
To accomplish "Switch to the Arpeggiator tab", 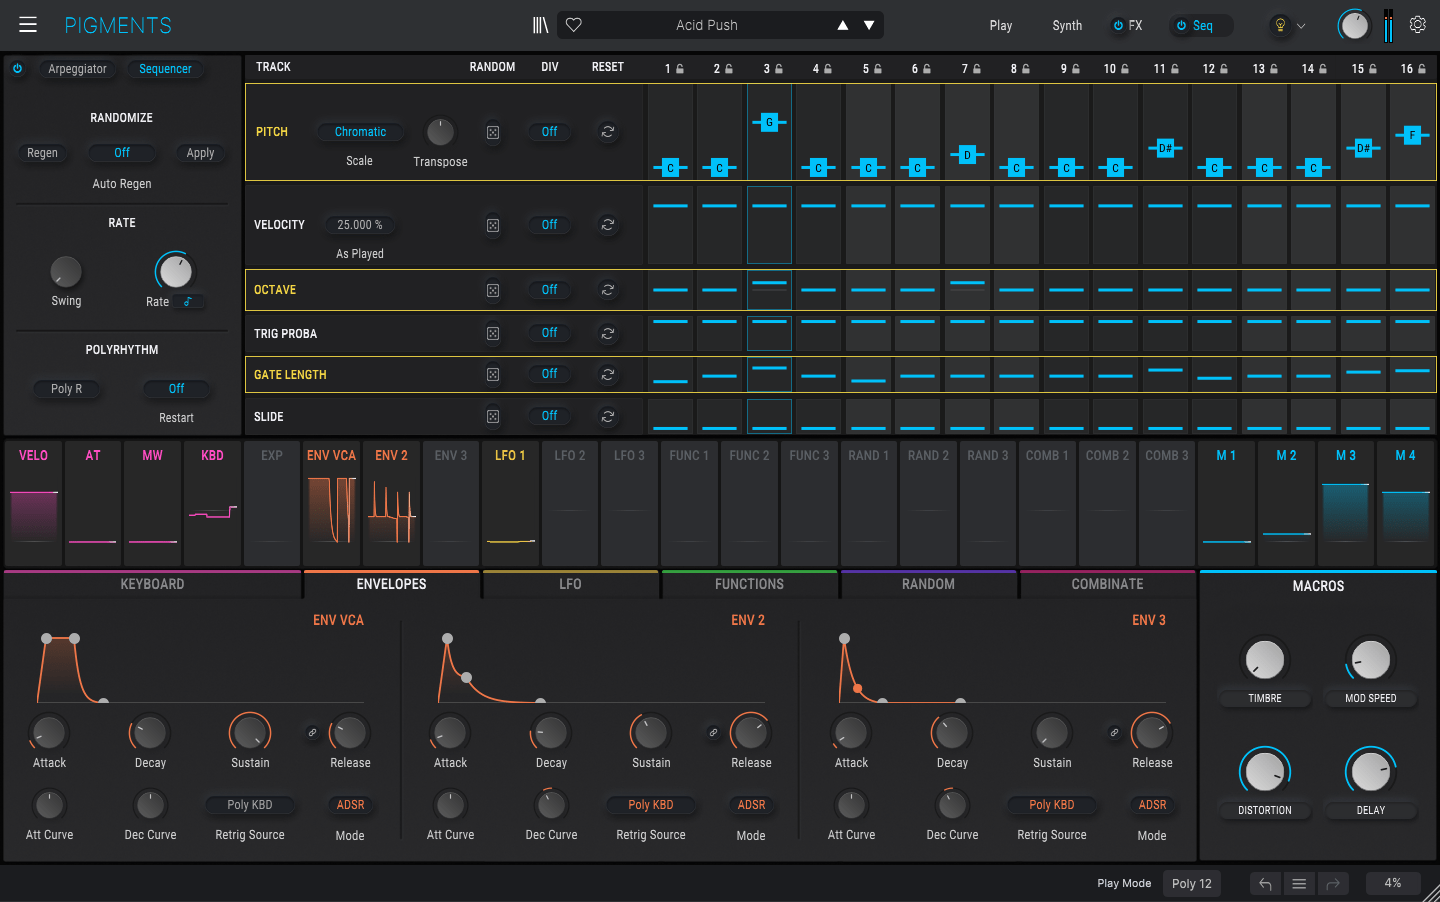I will pos(77,68).
